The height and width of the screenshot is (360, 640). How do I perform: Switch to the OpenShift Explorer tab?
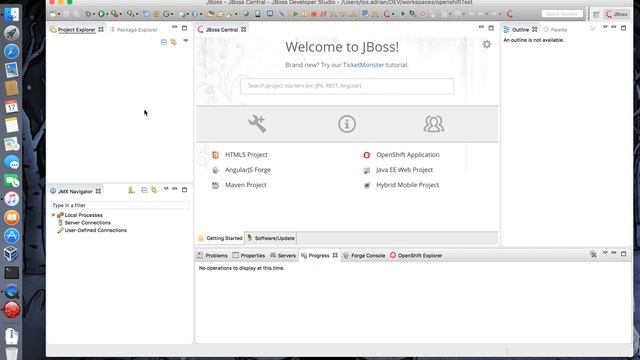click(416, 256)
